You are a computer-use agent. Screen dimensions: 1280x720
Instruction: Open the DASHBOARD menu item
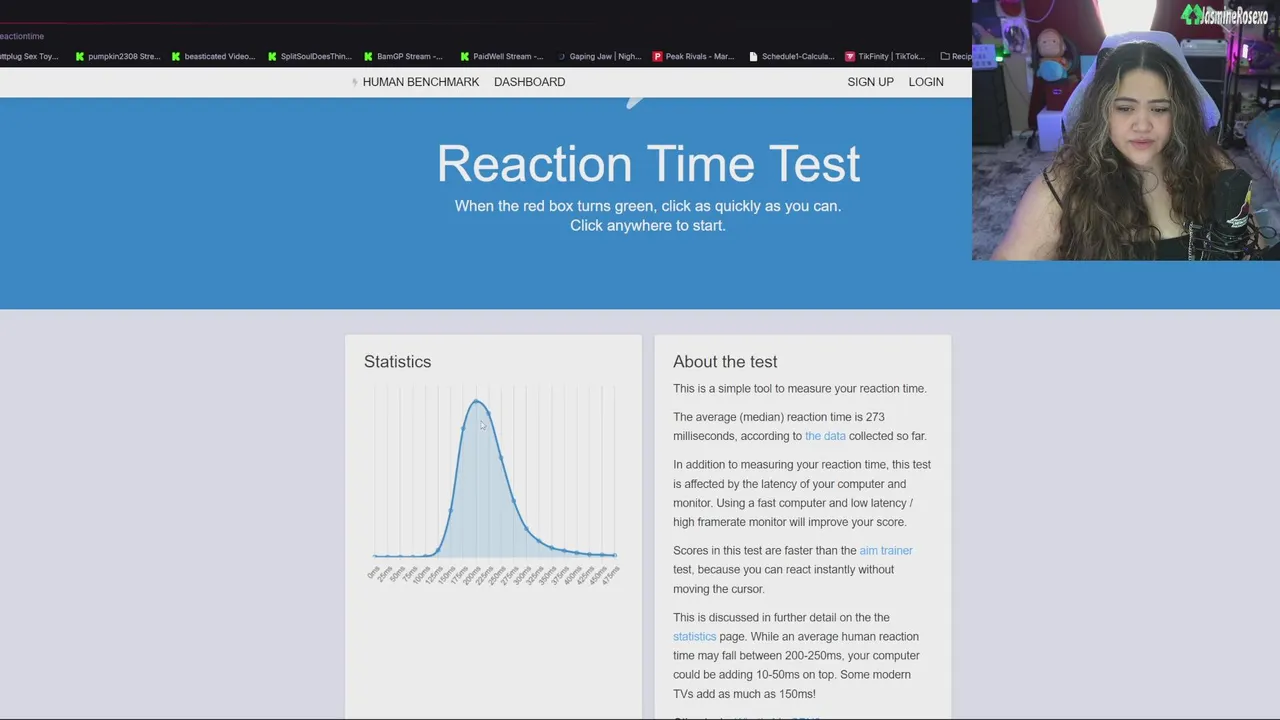(529, 82)
